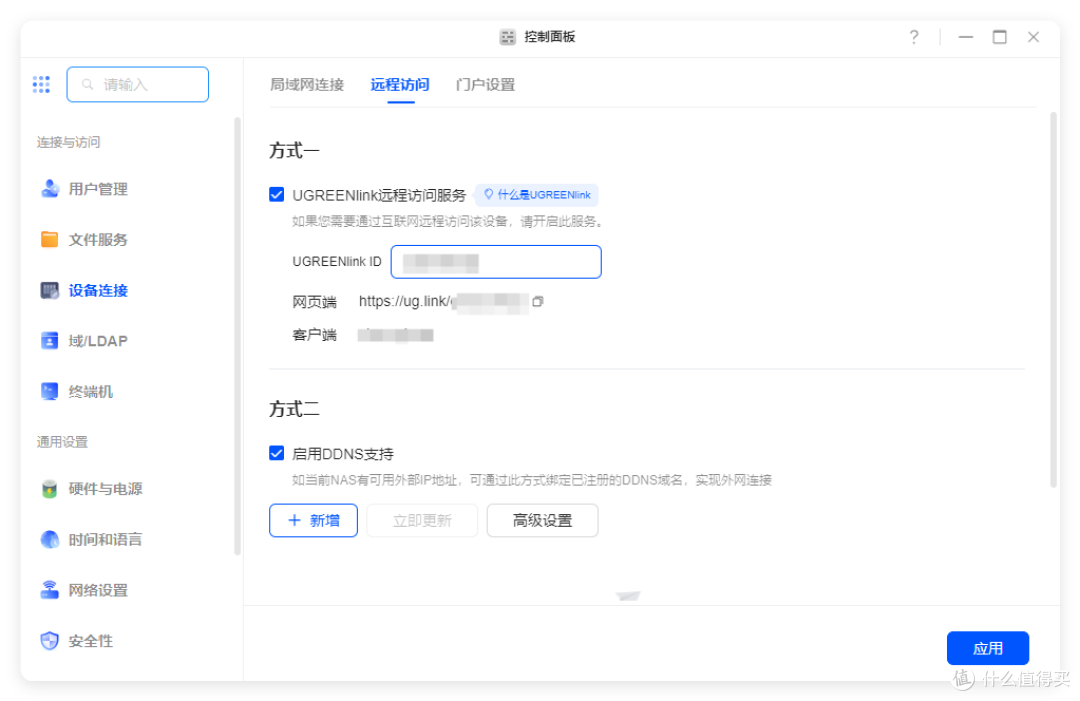Click the 硬件与电源 battery icon
This screenshot has width=1080, height=701.
tap(50, 489)
